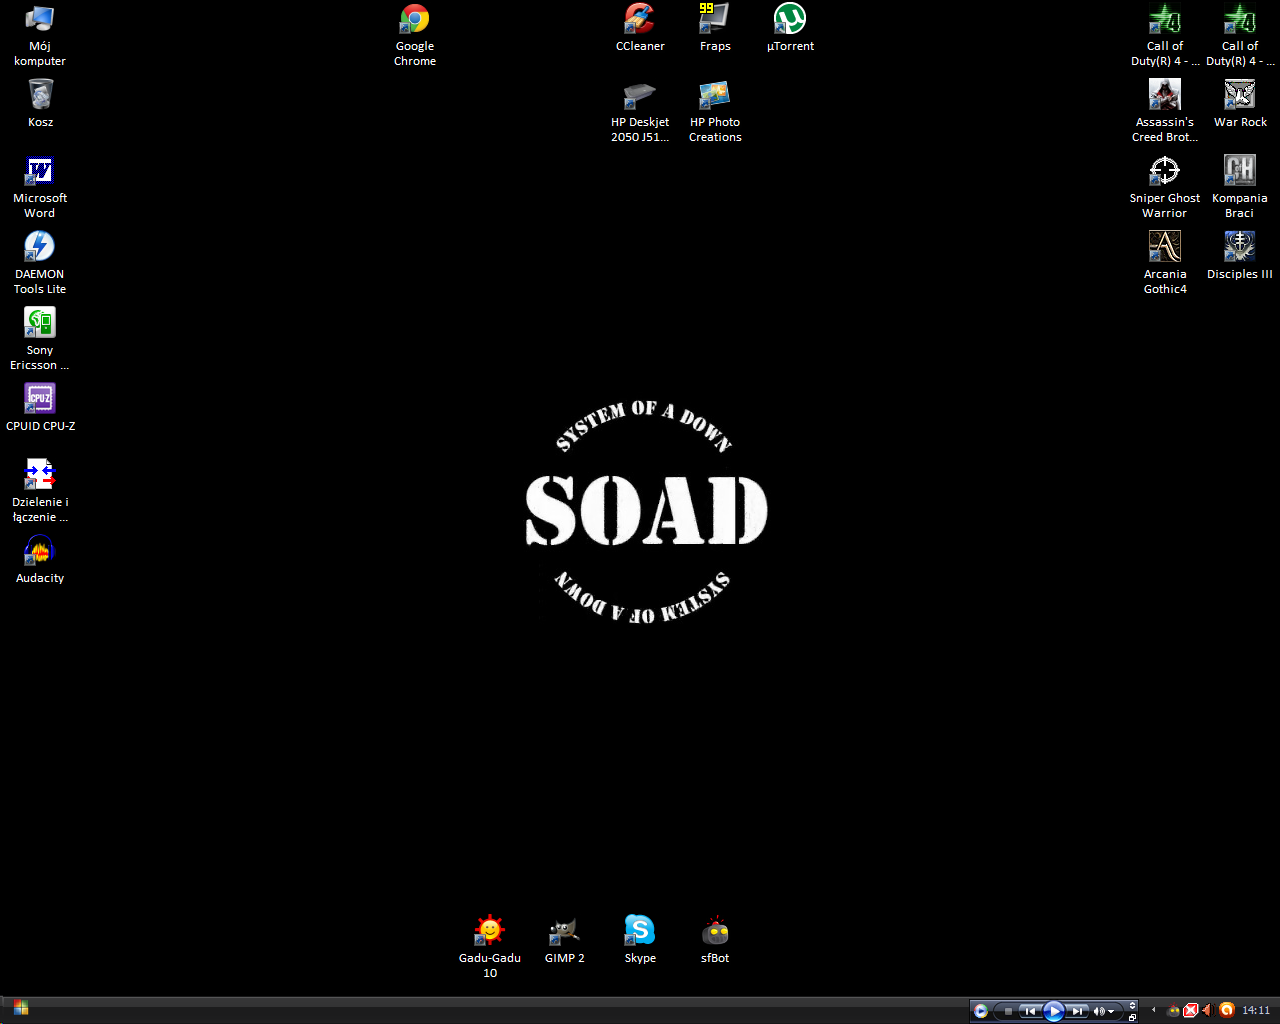Click the HP Photo Creations icon
Image resolution: width=1280 pixels, height=1024 pixels.
pyautogui.click(x=715, y=111)
